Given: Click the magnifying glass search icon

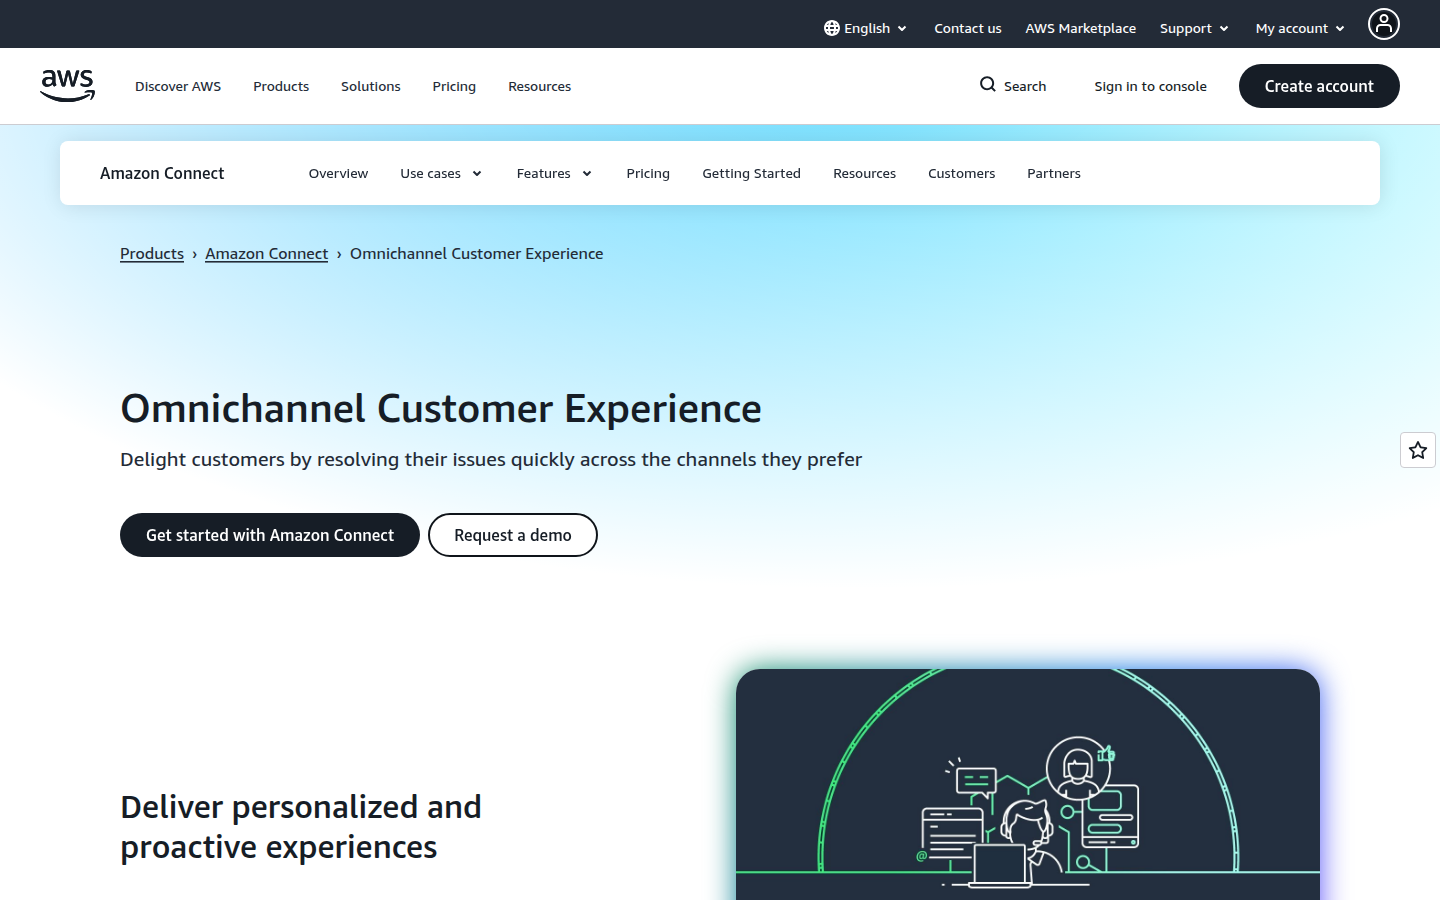Looking at the screenshot, I should [x=987, y=85].
